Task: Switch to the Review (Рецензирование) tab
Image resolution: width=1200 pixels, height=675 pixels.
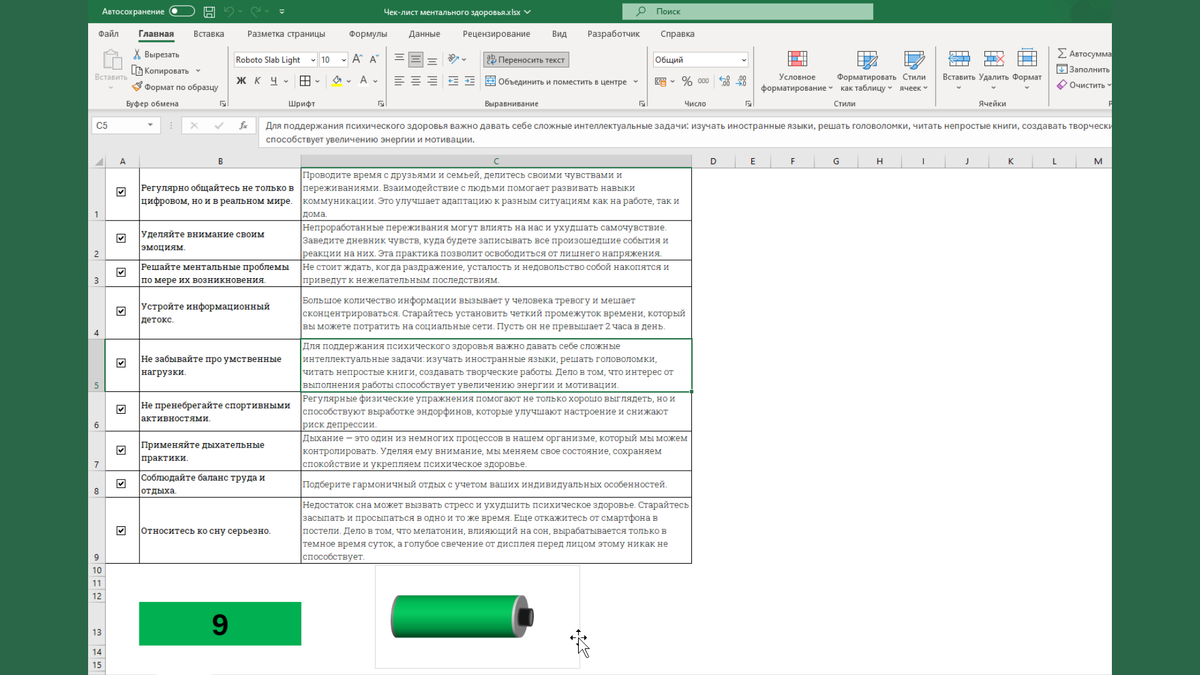Action: [x=496, y=33]
